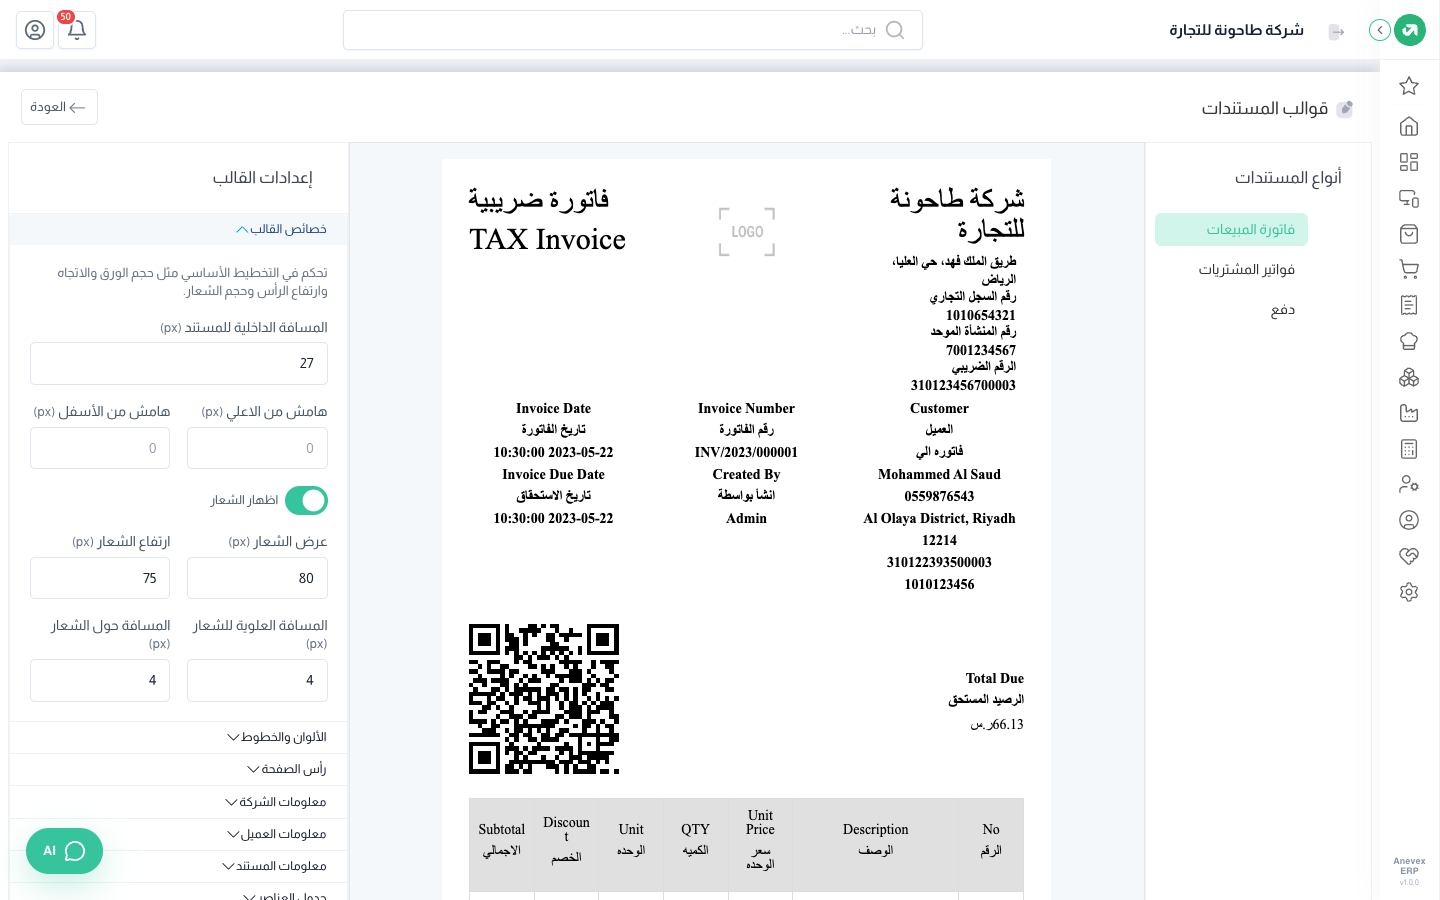Image resolution: width=1440 pixels, height=900 pixels.
Task: Click customer name Mohammed Al Saud
Action: (939, 474)
